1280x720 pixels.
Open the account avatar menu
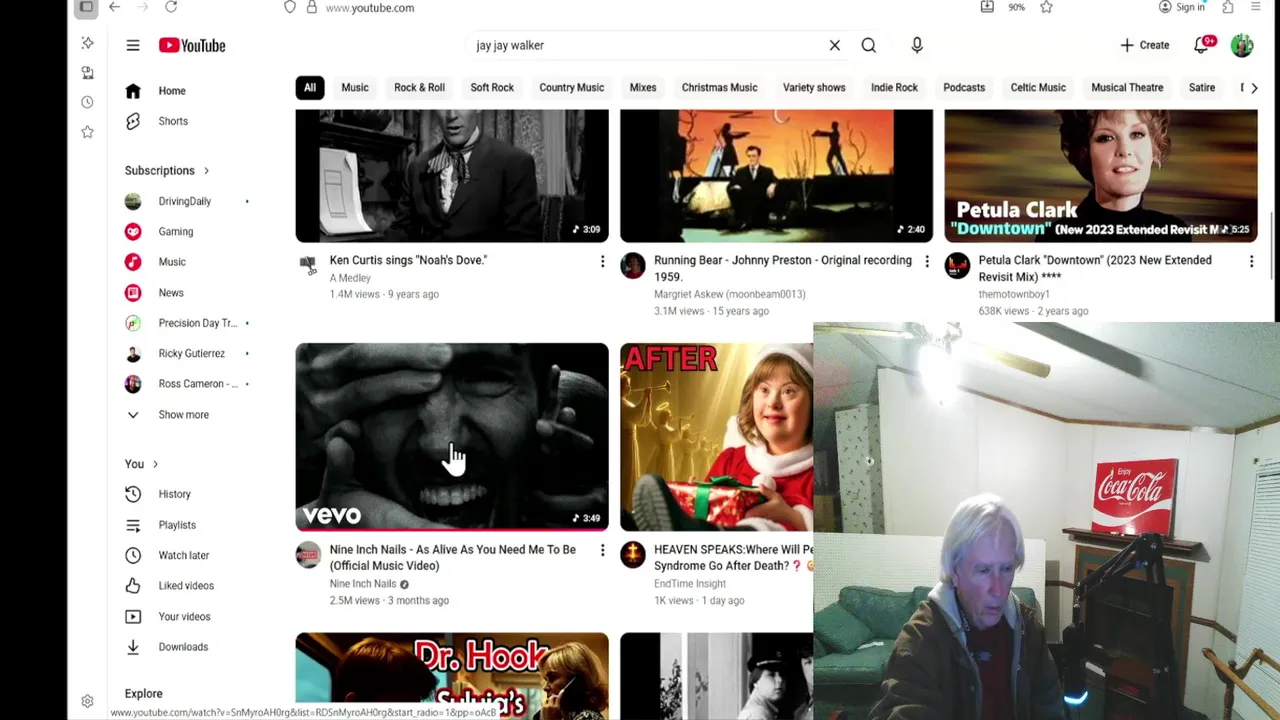pos(1242,45)
